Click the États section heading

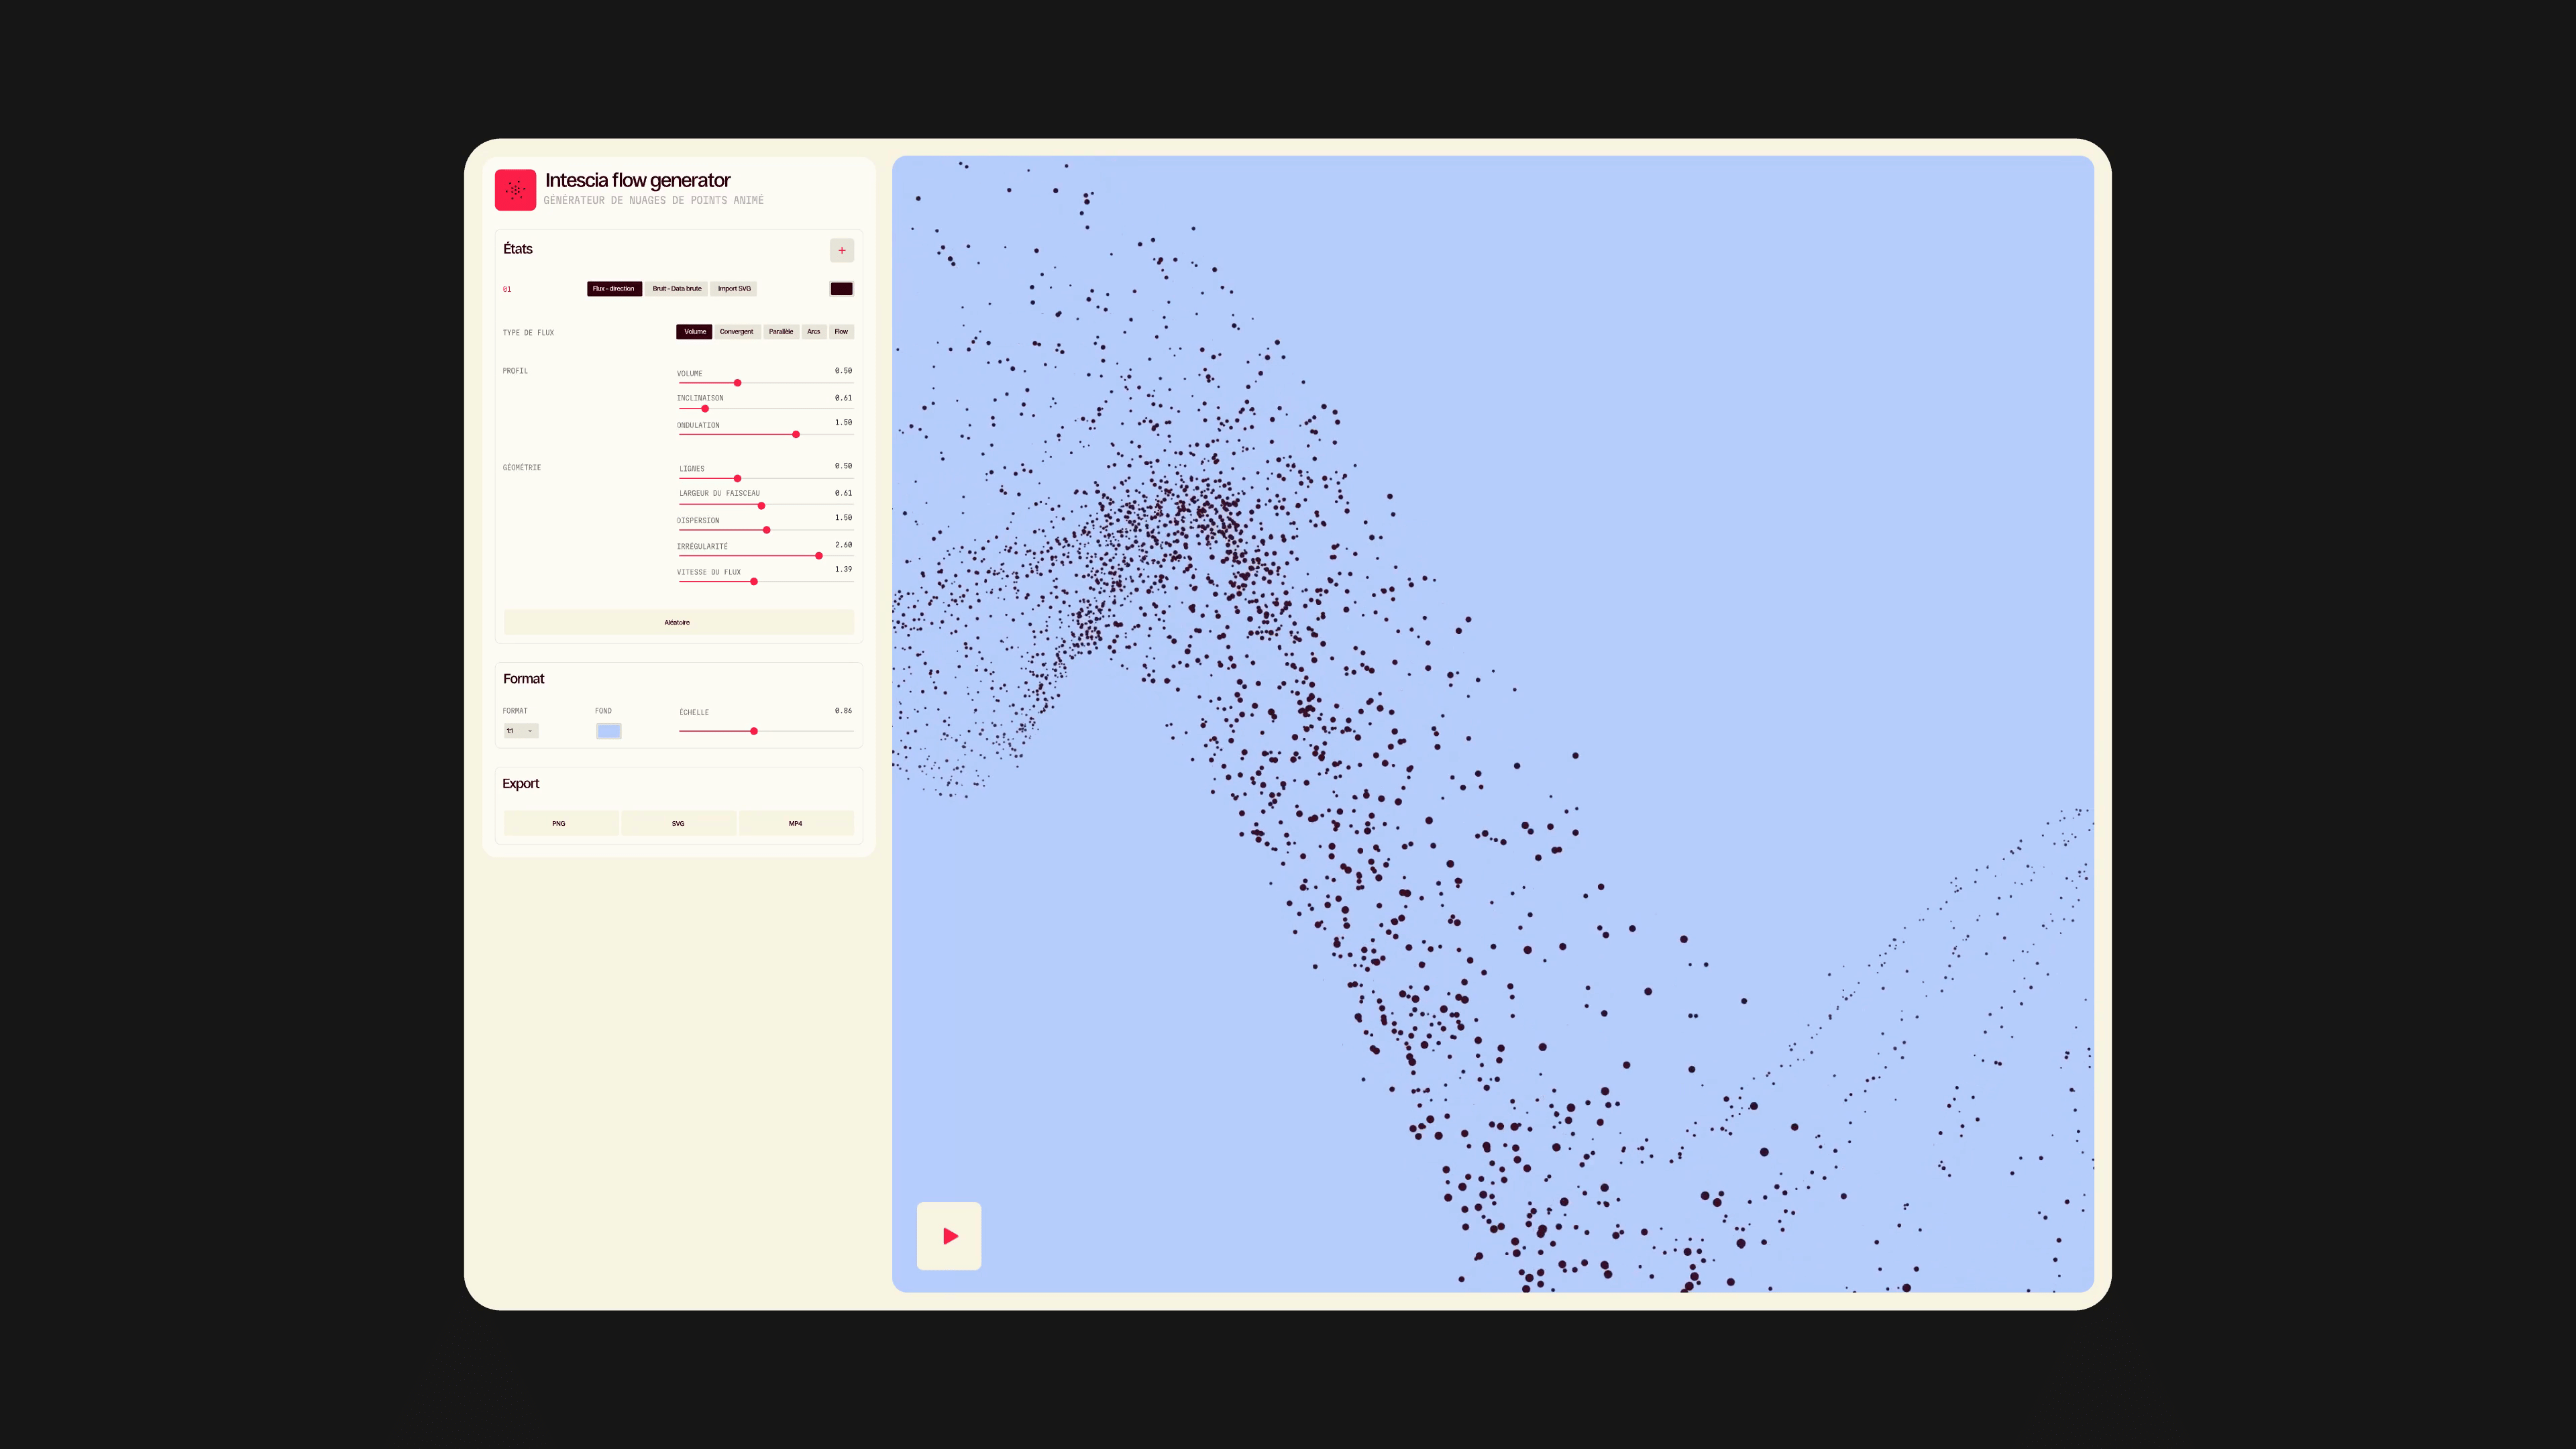point(518,249)
